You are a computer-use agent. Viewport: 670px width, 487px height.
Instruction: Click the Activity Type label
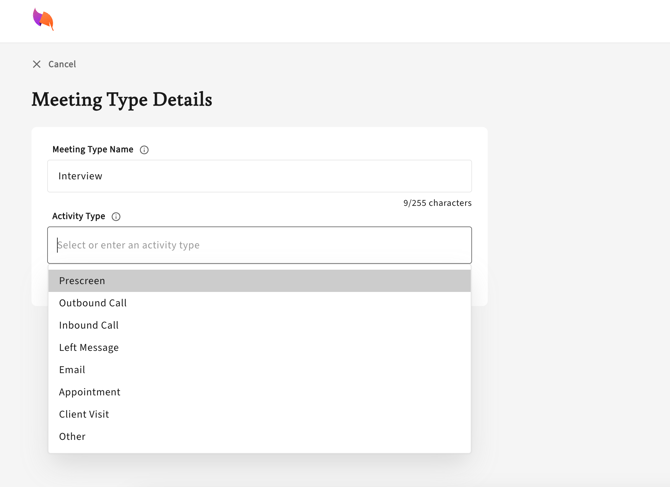(79, 216)
